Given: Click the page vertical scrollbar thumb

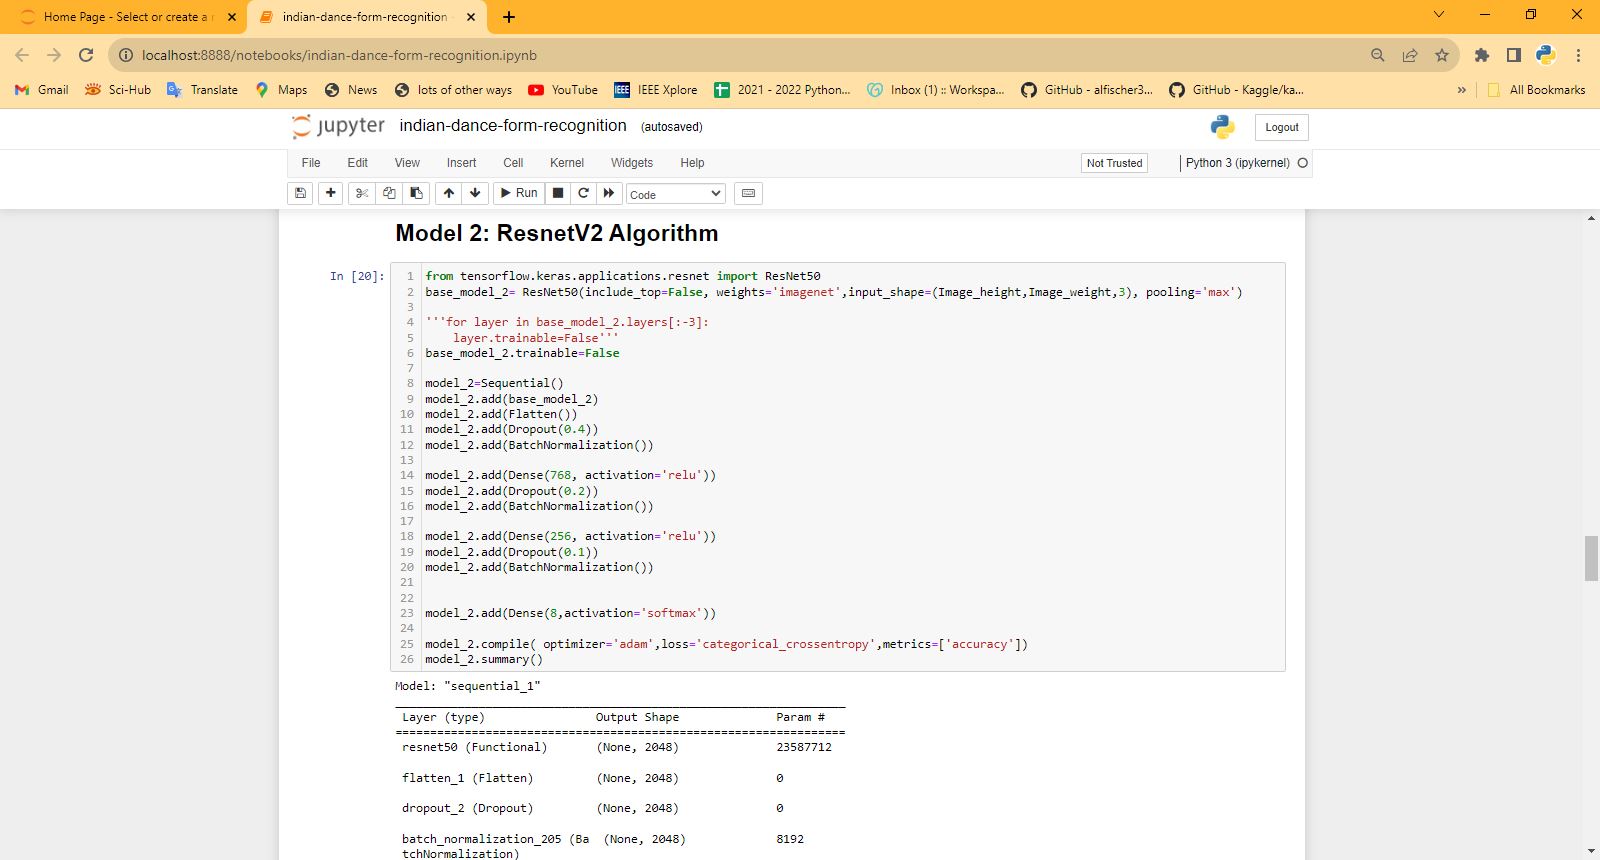Looking at the screenshot, I should click(x=1591, y=558).
